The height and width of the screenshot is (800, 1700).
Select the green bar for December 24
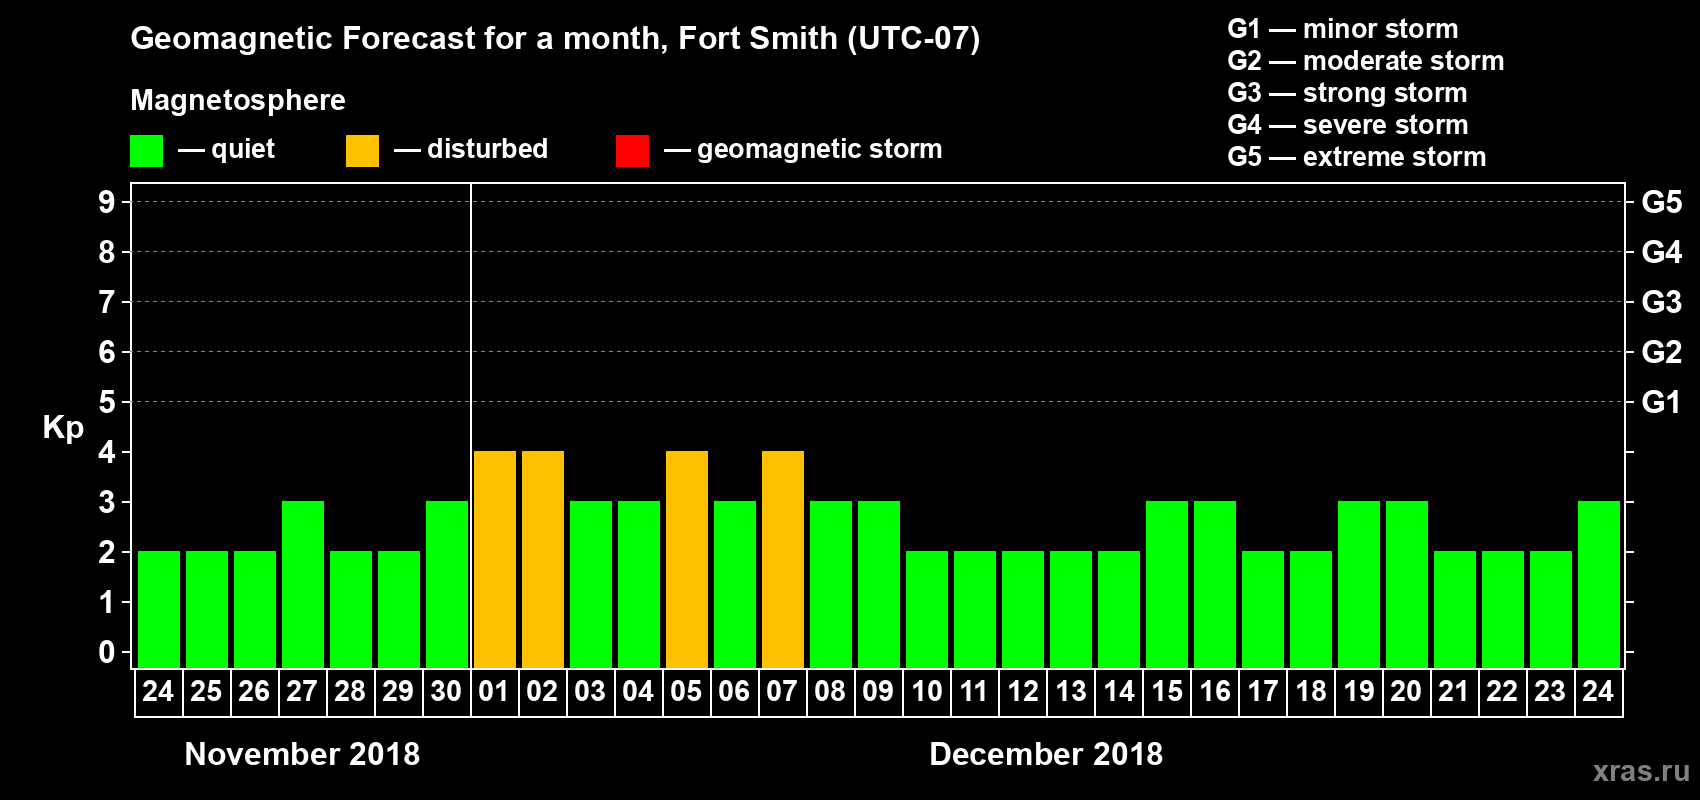tap(1599, 585)
